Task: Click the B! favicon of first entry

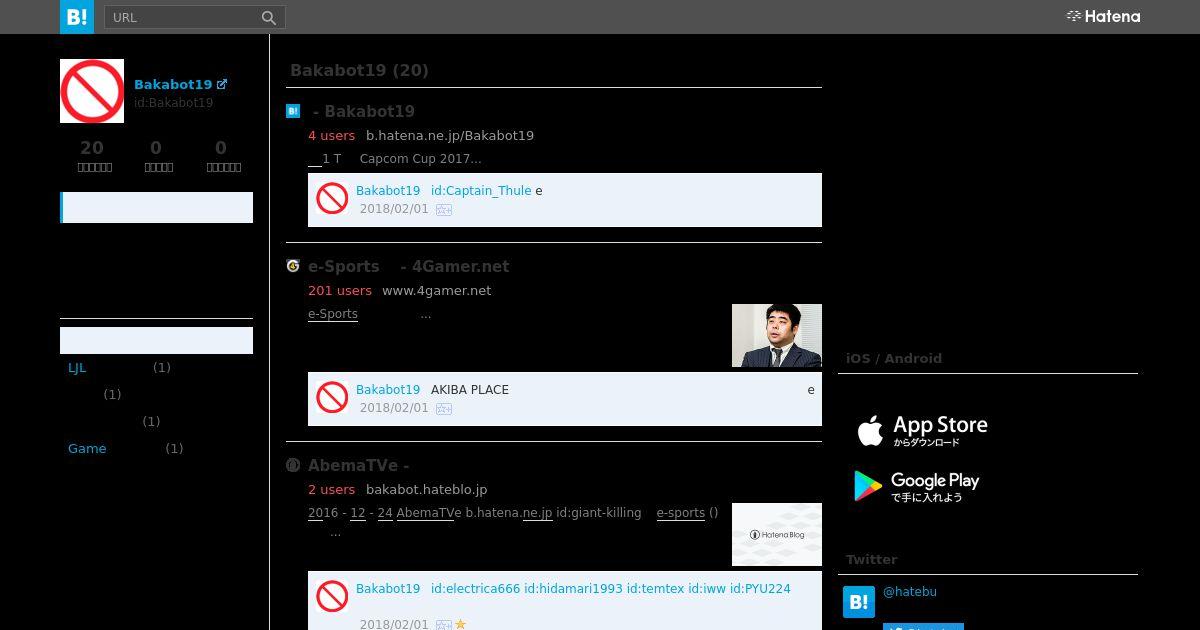Action: (x=293, y=111)
